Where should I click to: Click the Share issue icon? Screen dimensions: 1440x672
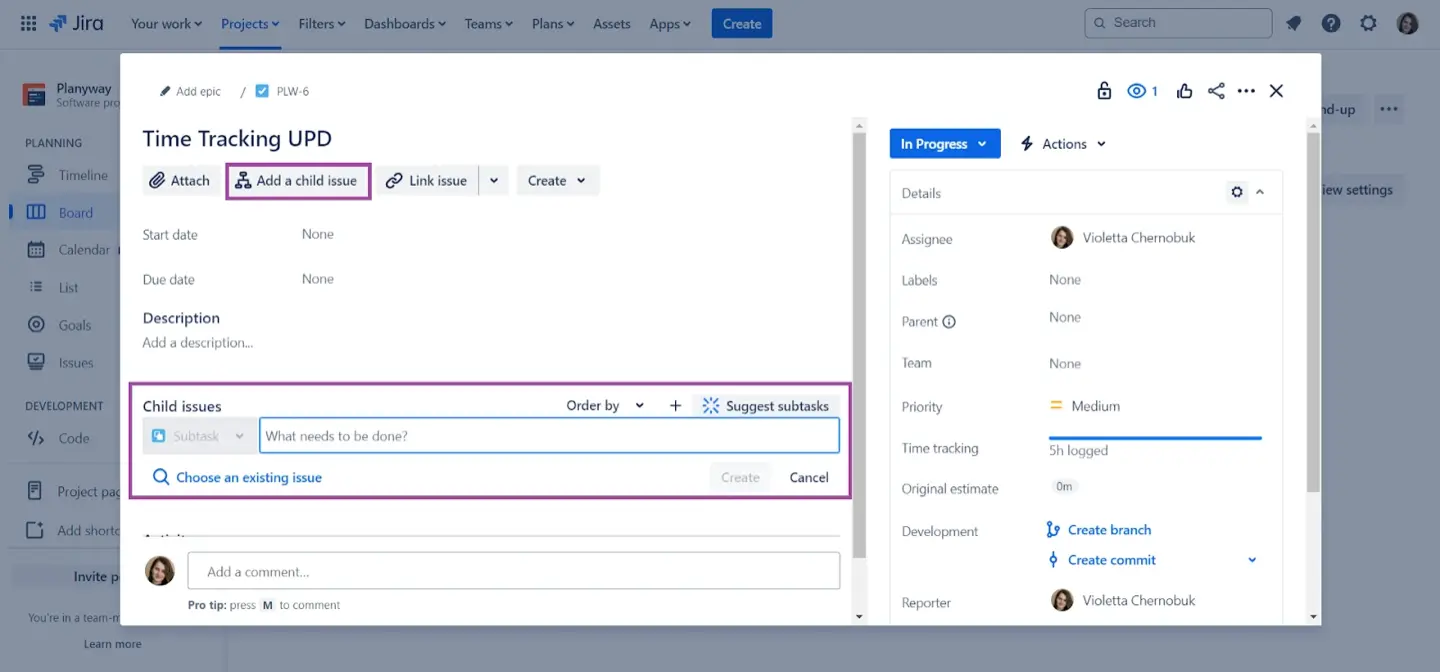(1216, 90)
